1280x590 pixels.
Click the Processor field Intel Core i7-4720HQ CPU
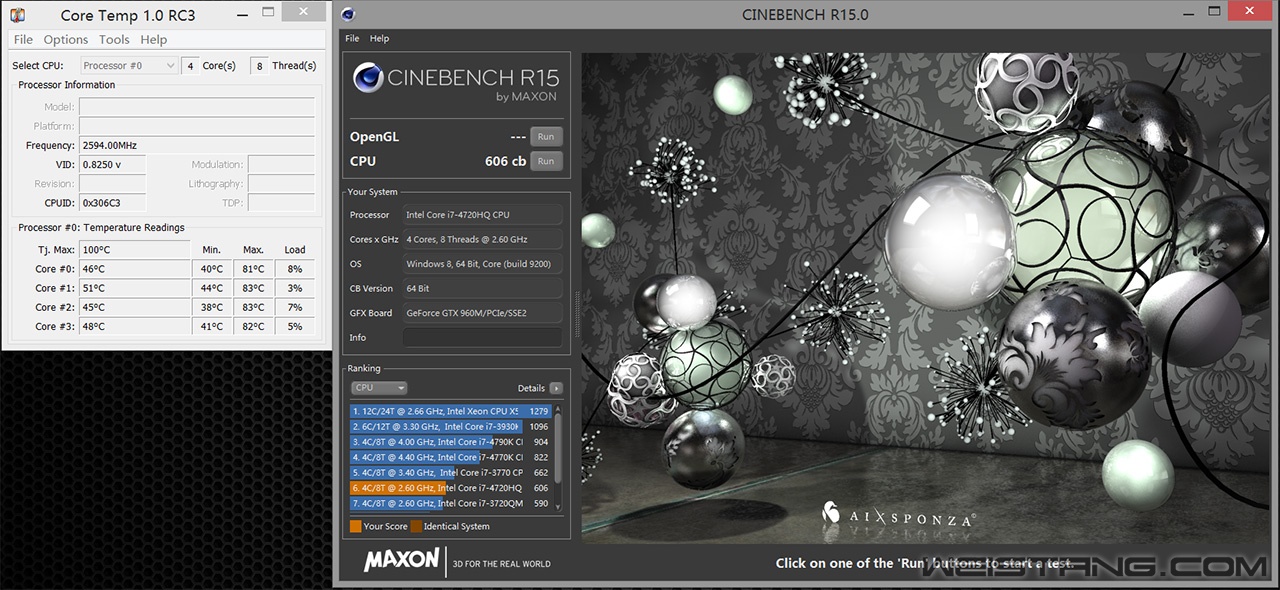[482, 215]
